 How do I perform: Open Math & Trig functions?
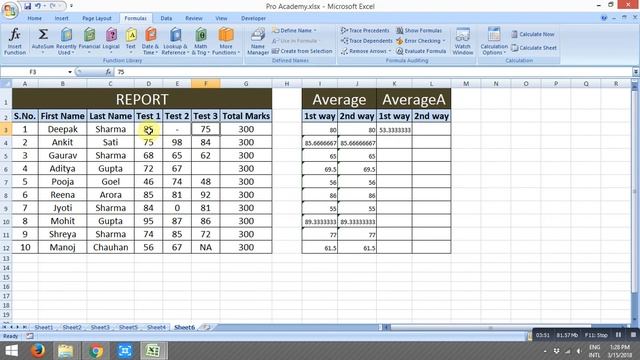click(x=200, y=41)
